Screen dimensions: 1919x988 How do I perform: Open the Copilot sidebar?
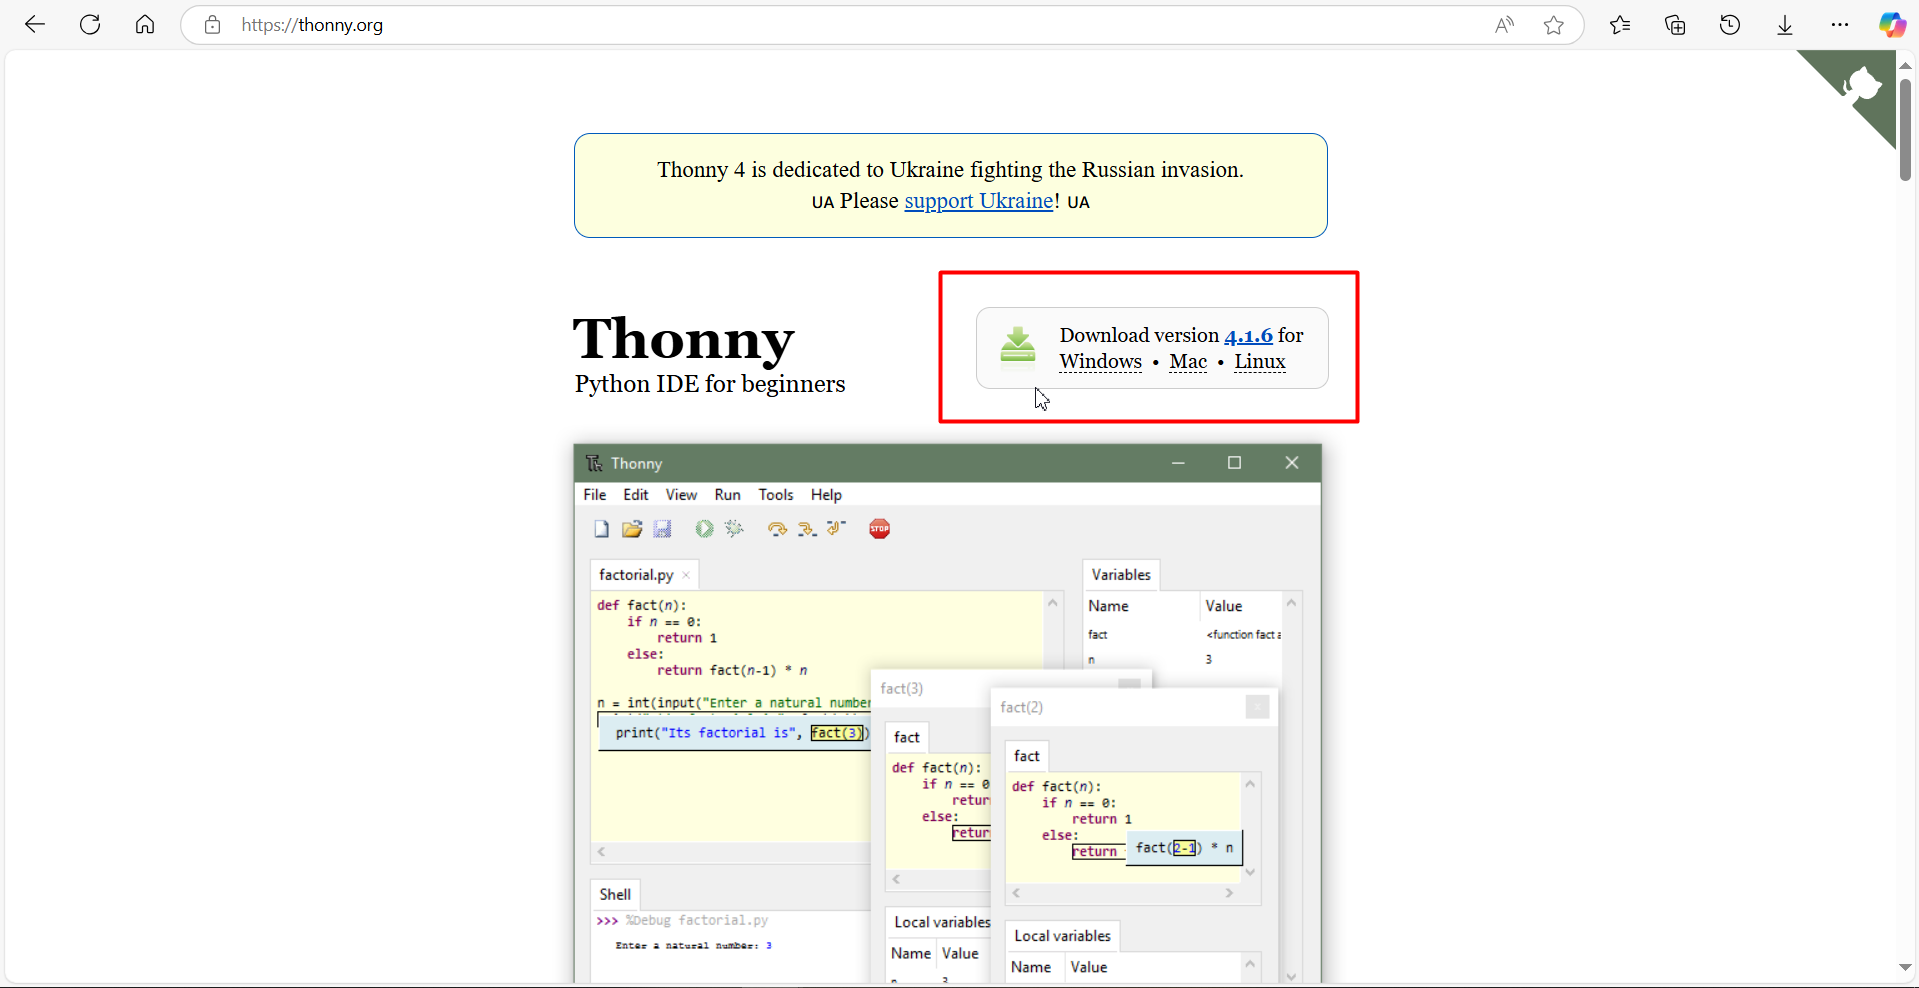1892,25
